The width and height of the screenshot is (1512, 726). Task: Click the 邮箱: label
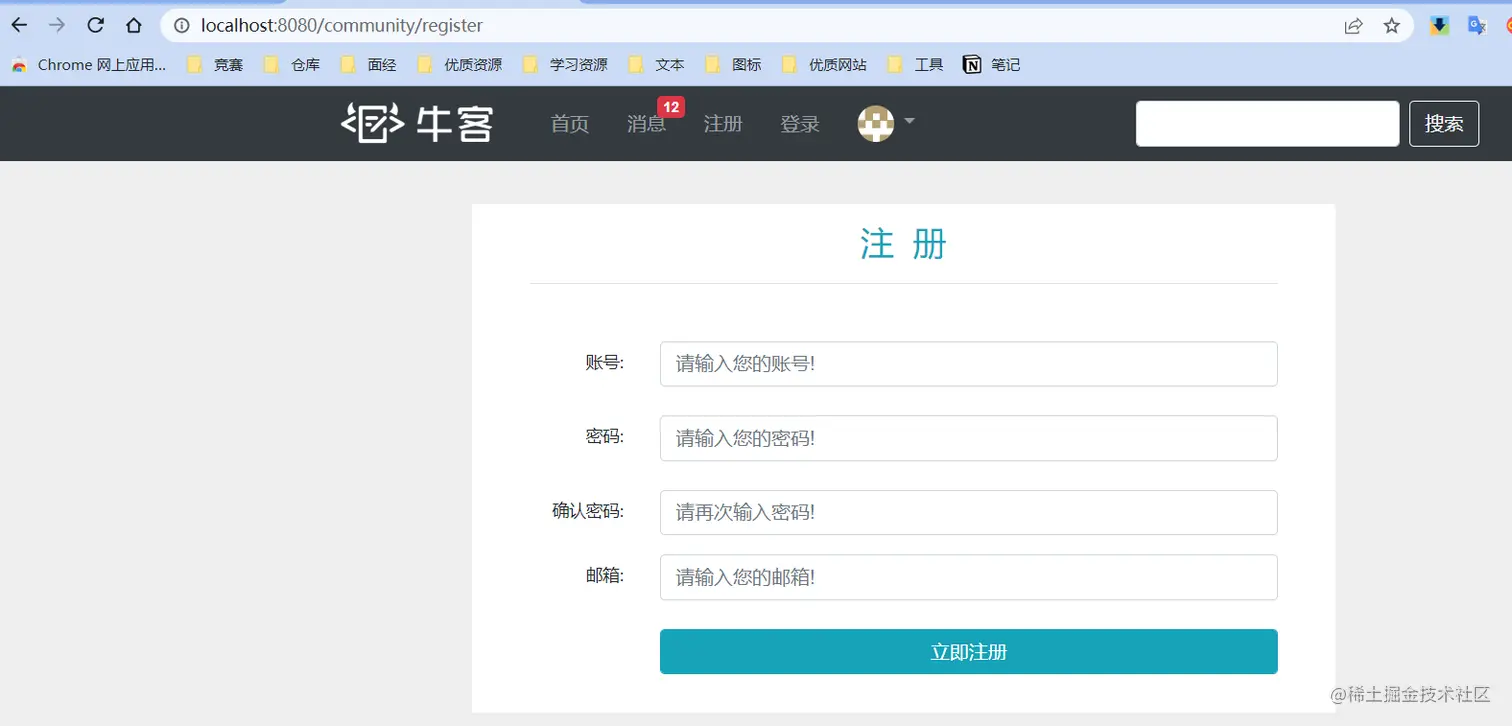pos(605,576)
